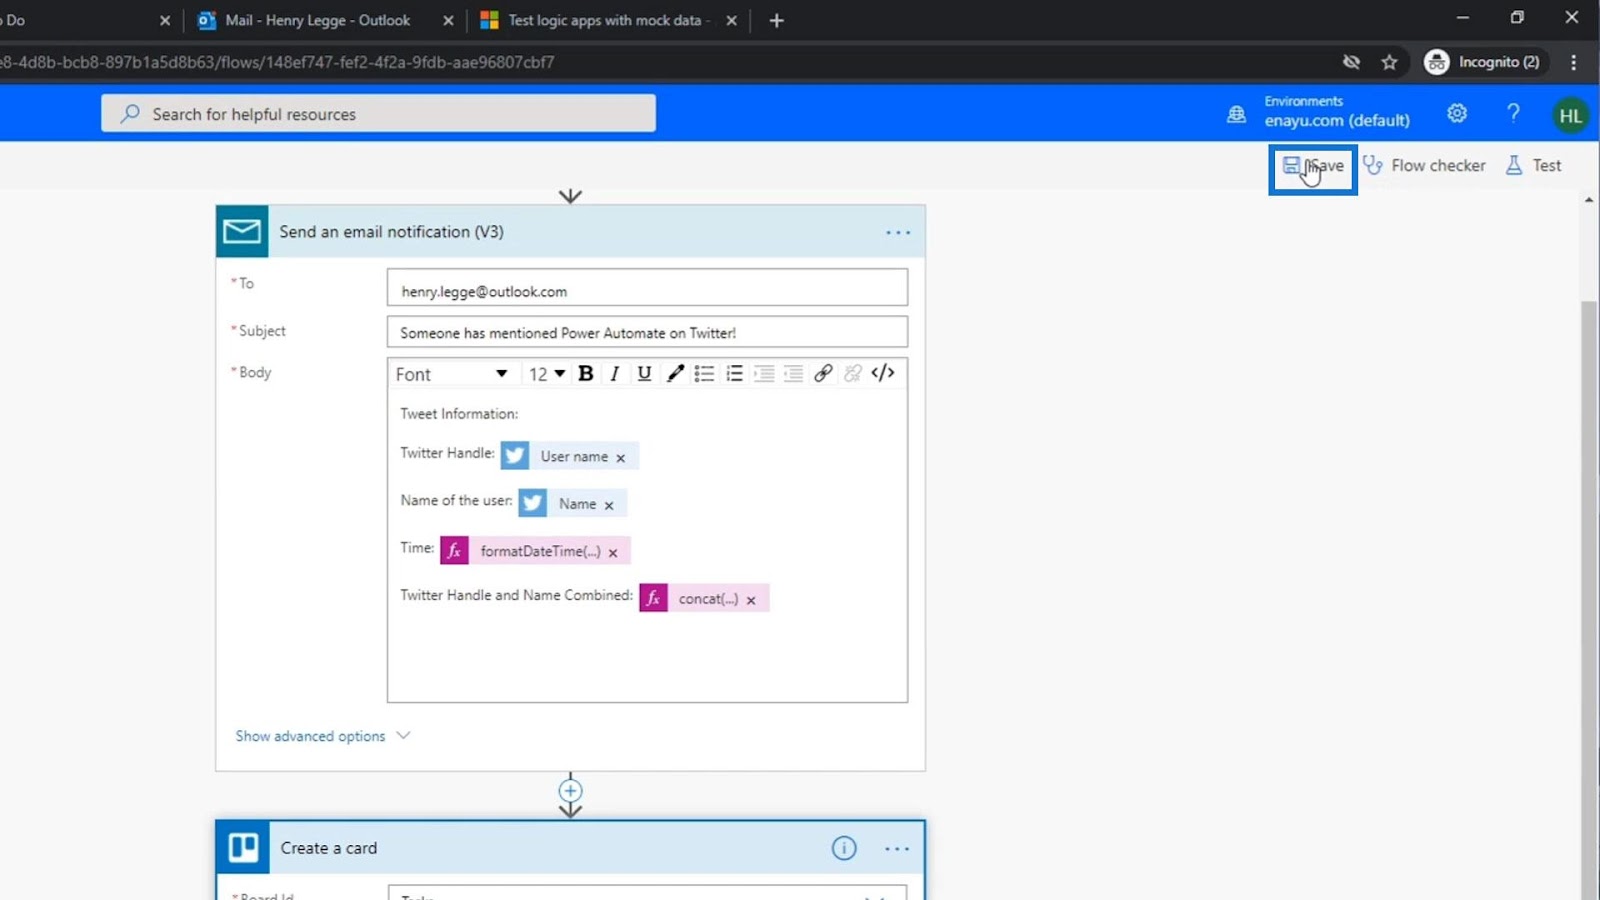Open settings gear in header
This screenshot has height=900, width=1600.
(x=1457, y=114)
